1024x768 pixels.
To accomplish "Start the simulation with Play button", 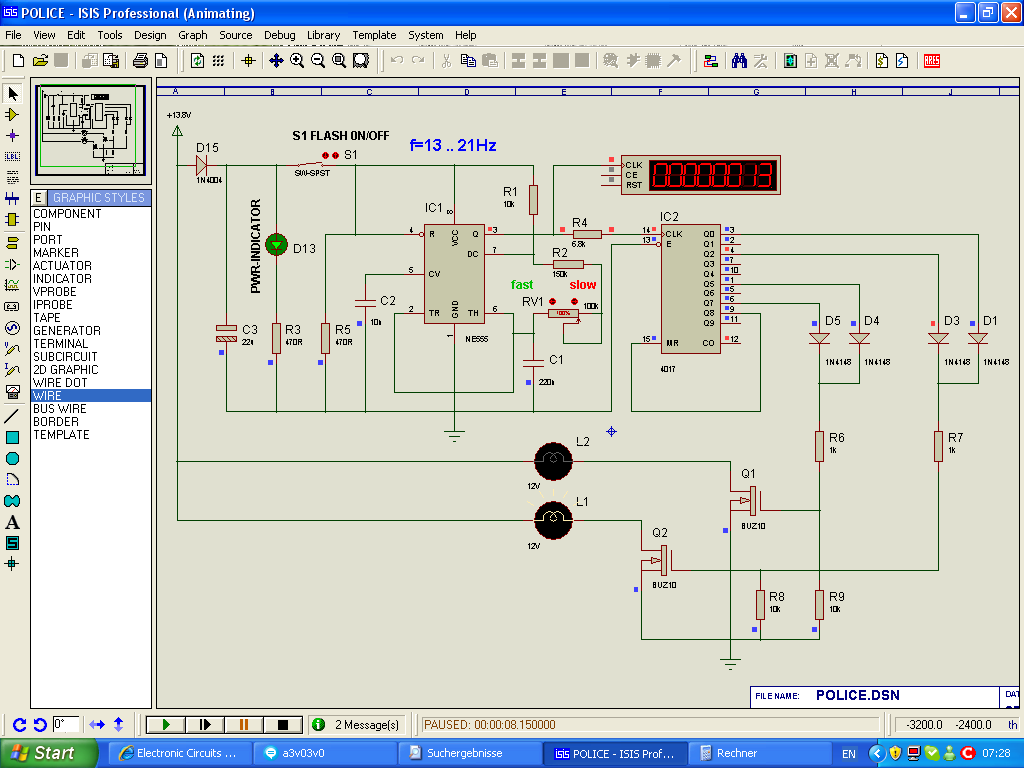I will pos(166,724).
